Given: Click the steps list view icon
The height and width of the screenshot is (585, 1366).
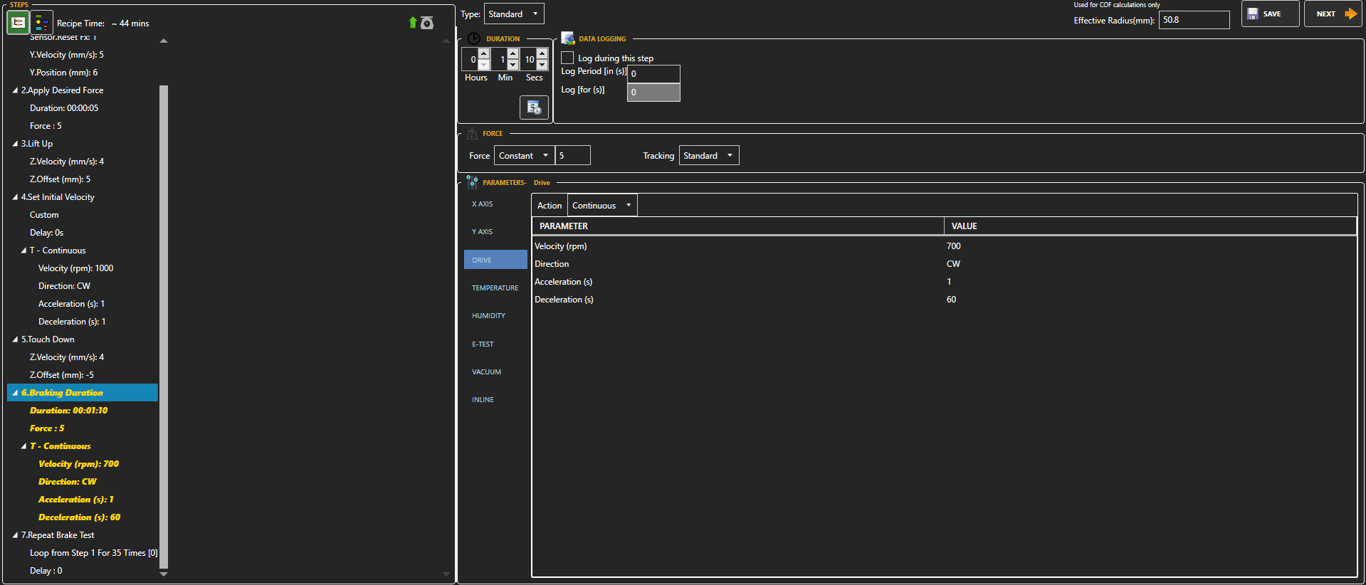Looking at the screenshot, I should (18, 22).
